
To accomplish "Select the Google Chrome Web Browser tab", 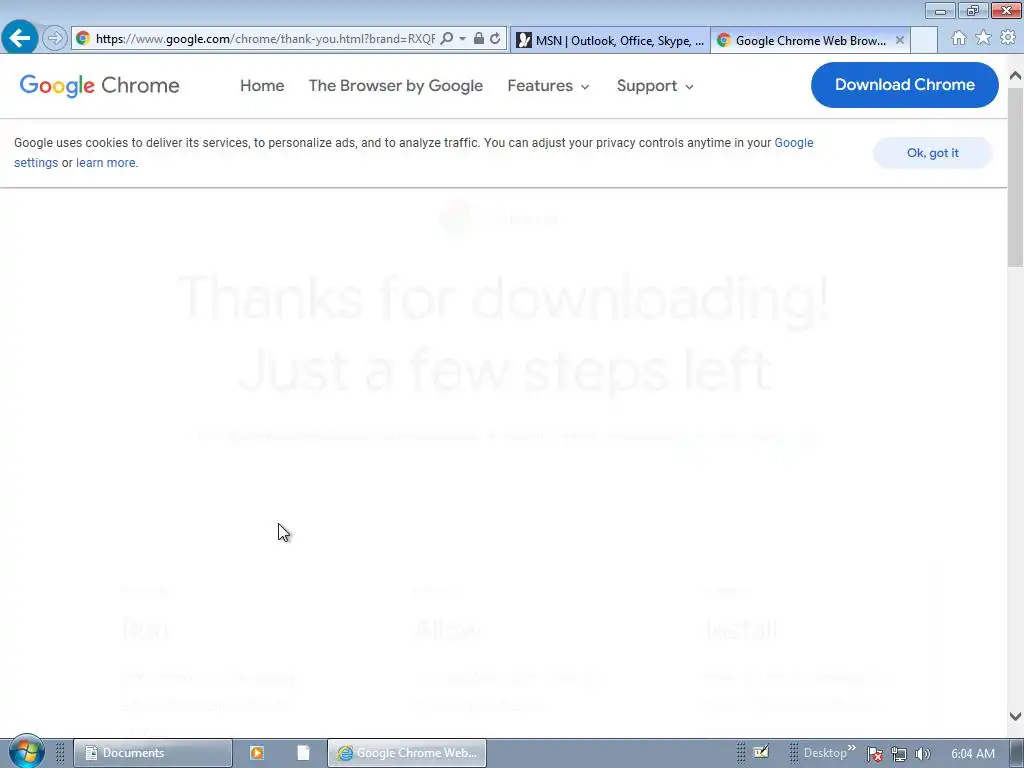I will 810,40.
